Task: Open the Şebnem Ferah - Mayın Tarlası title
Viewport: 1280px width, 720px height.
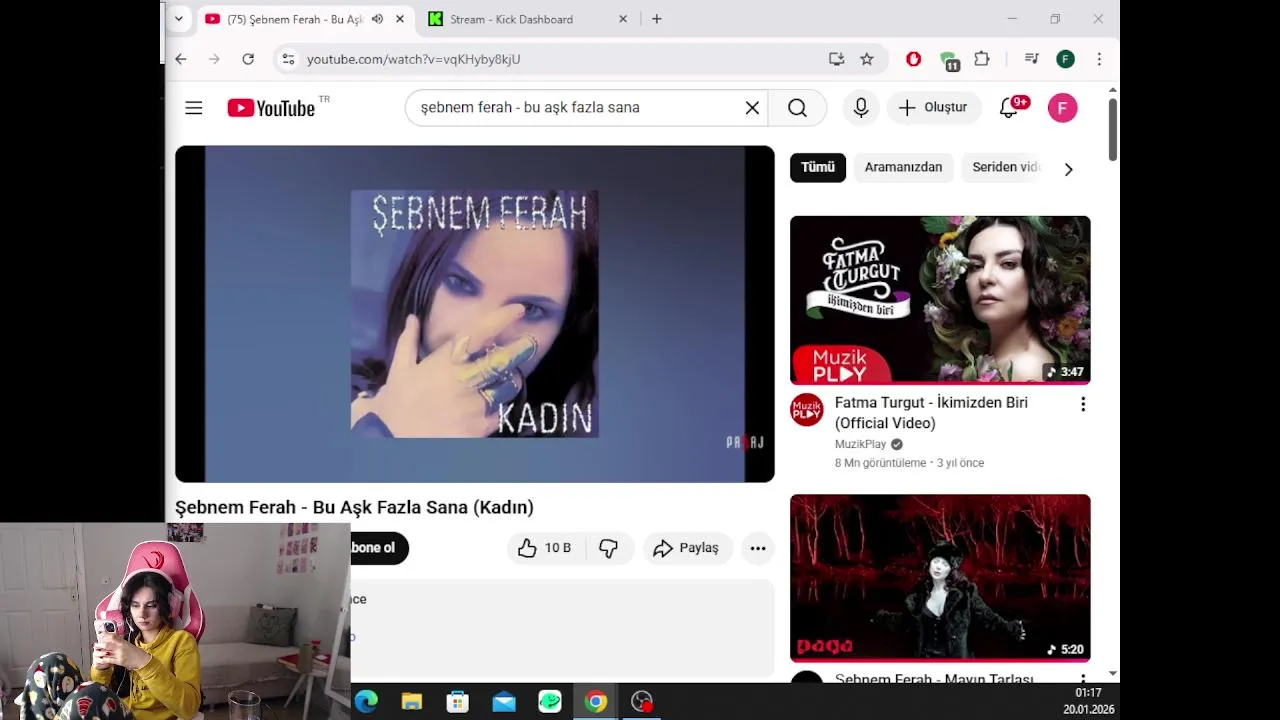Action: click(x=934, y=678)
